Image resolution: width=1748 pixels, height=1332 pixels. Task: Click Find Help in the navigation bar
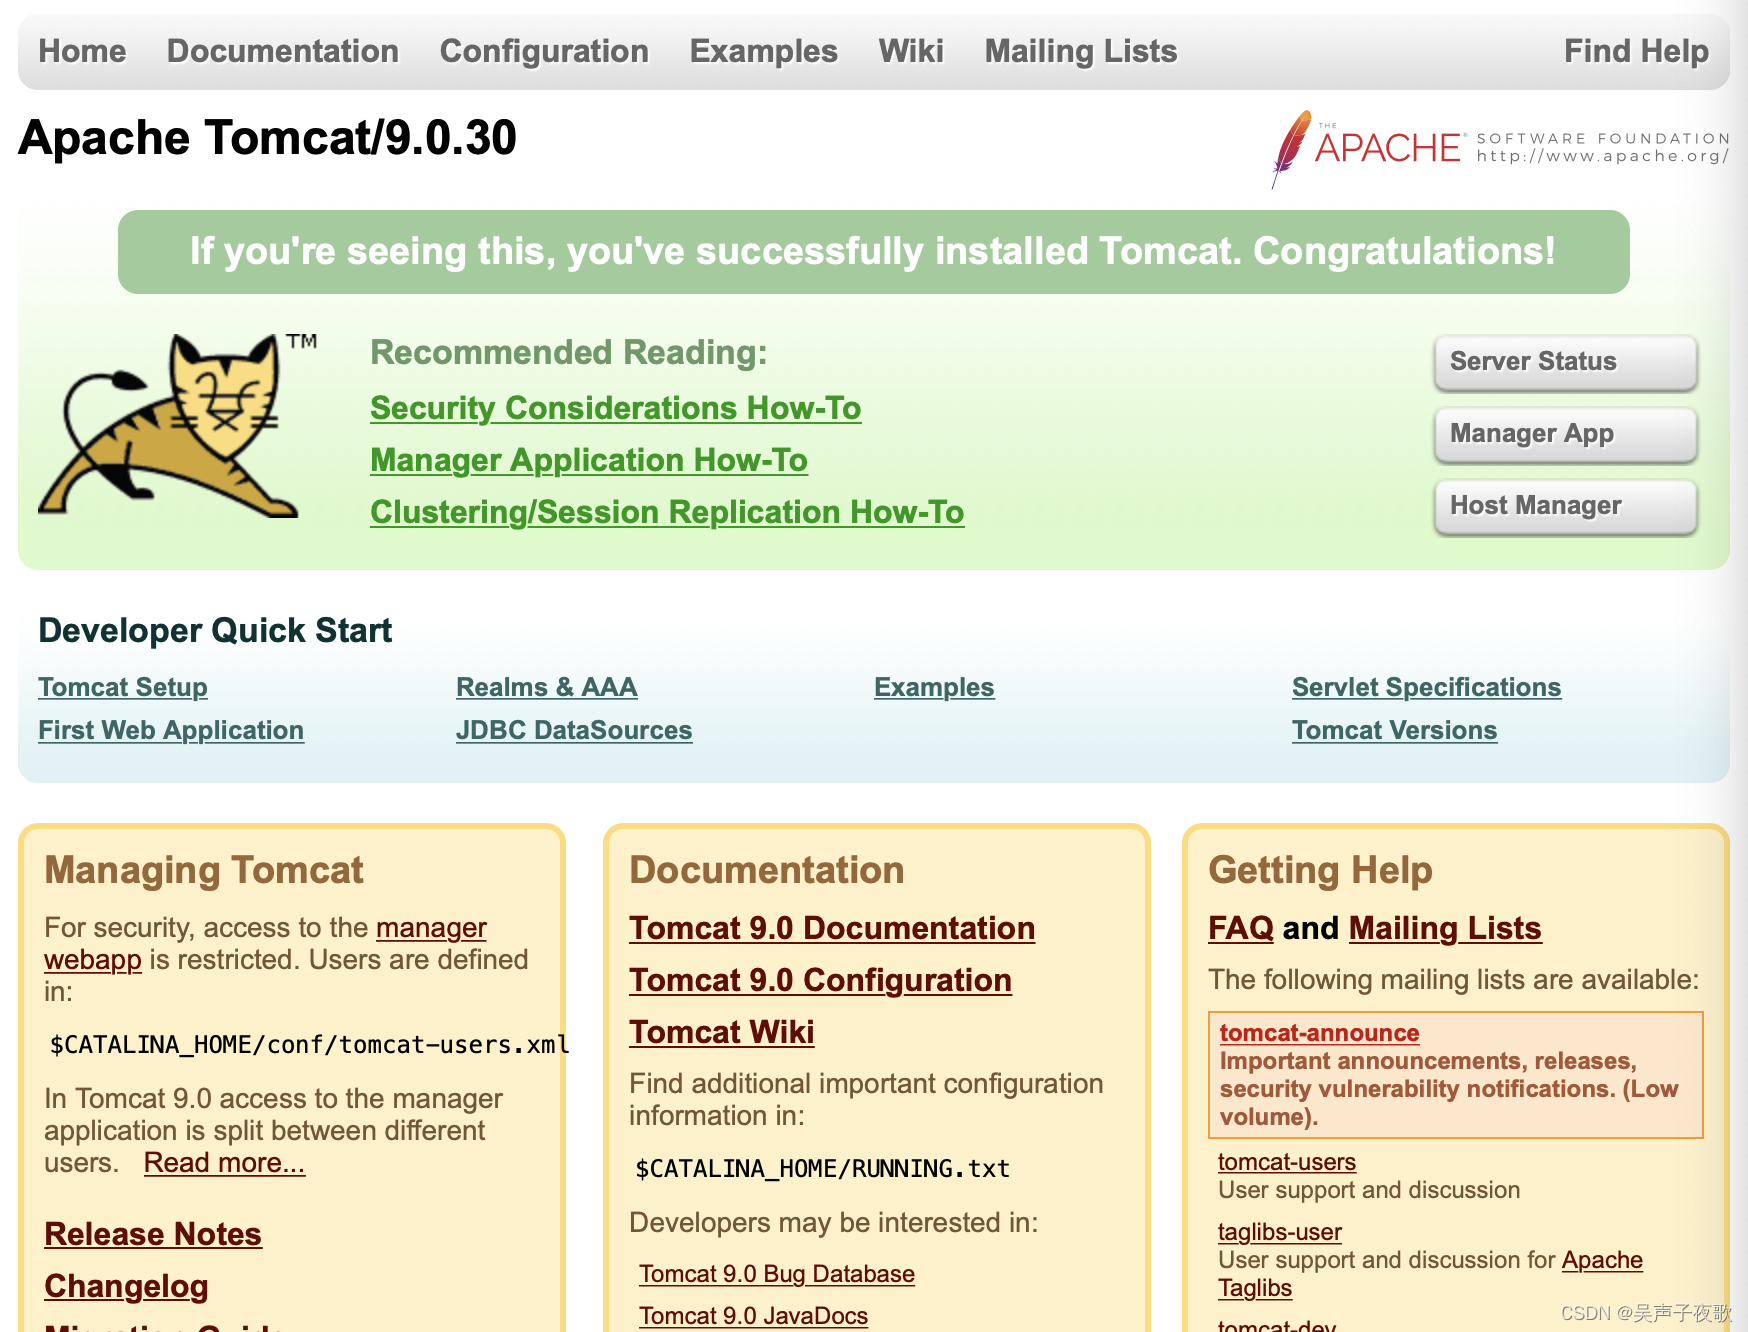pos(1636,51)
